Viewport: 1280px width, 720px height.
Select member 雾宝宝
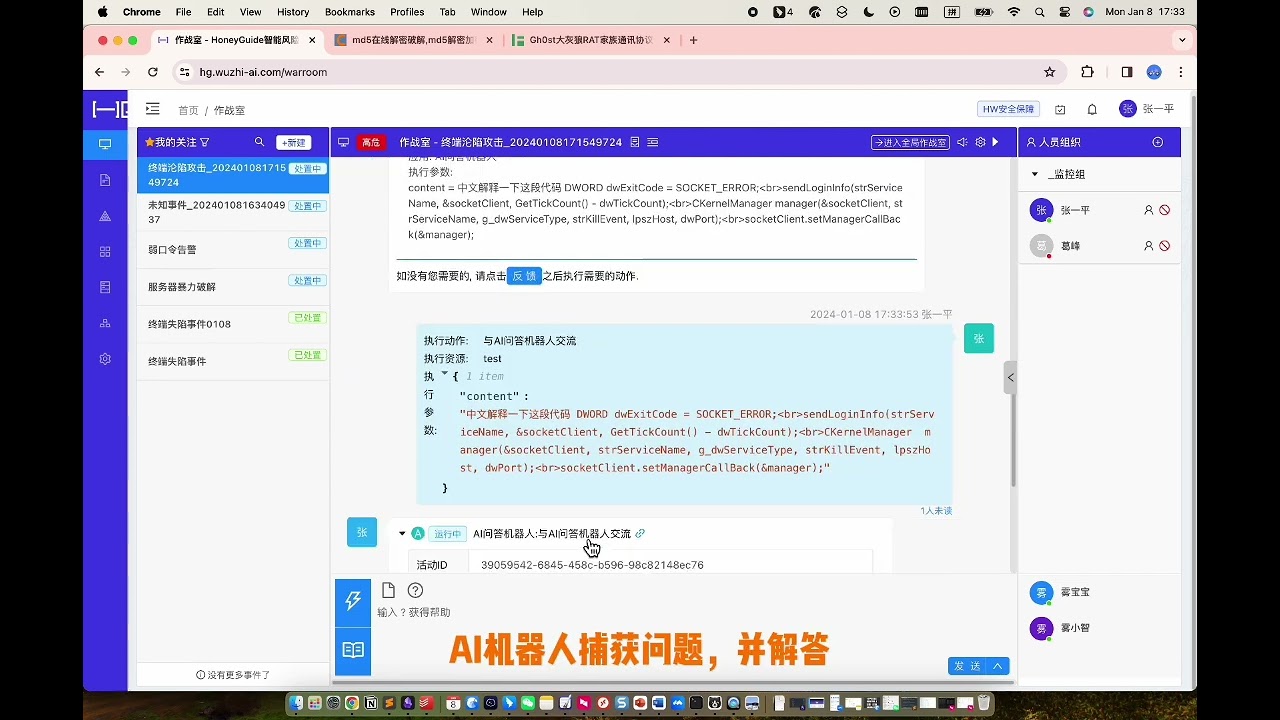[x=1075, y=592]
